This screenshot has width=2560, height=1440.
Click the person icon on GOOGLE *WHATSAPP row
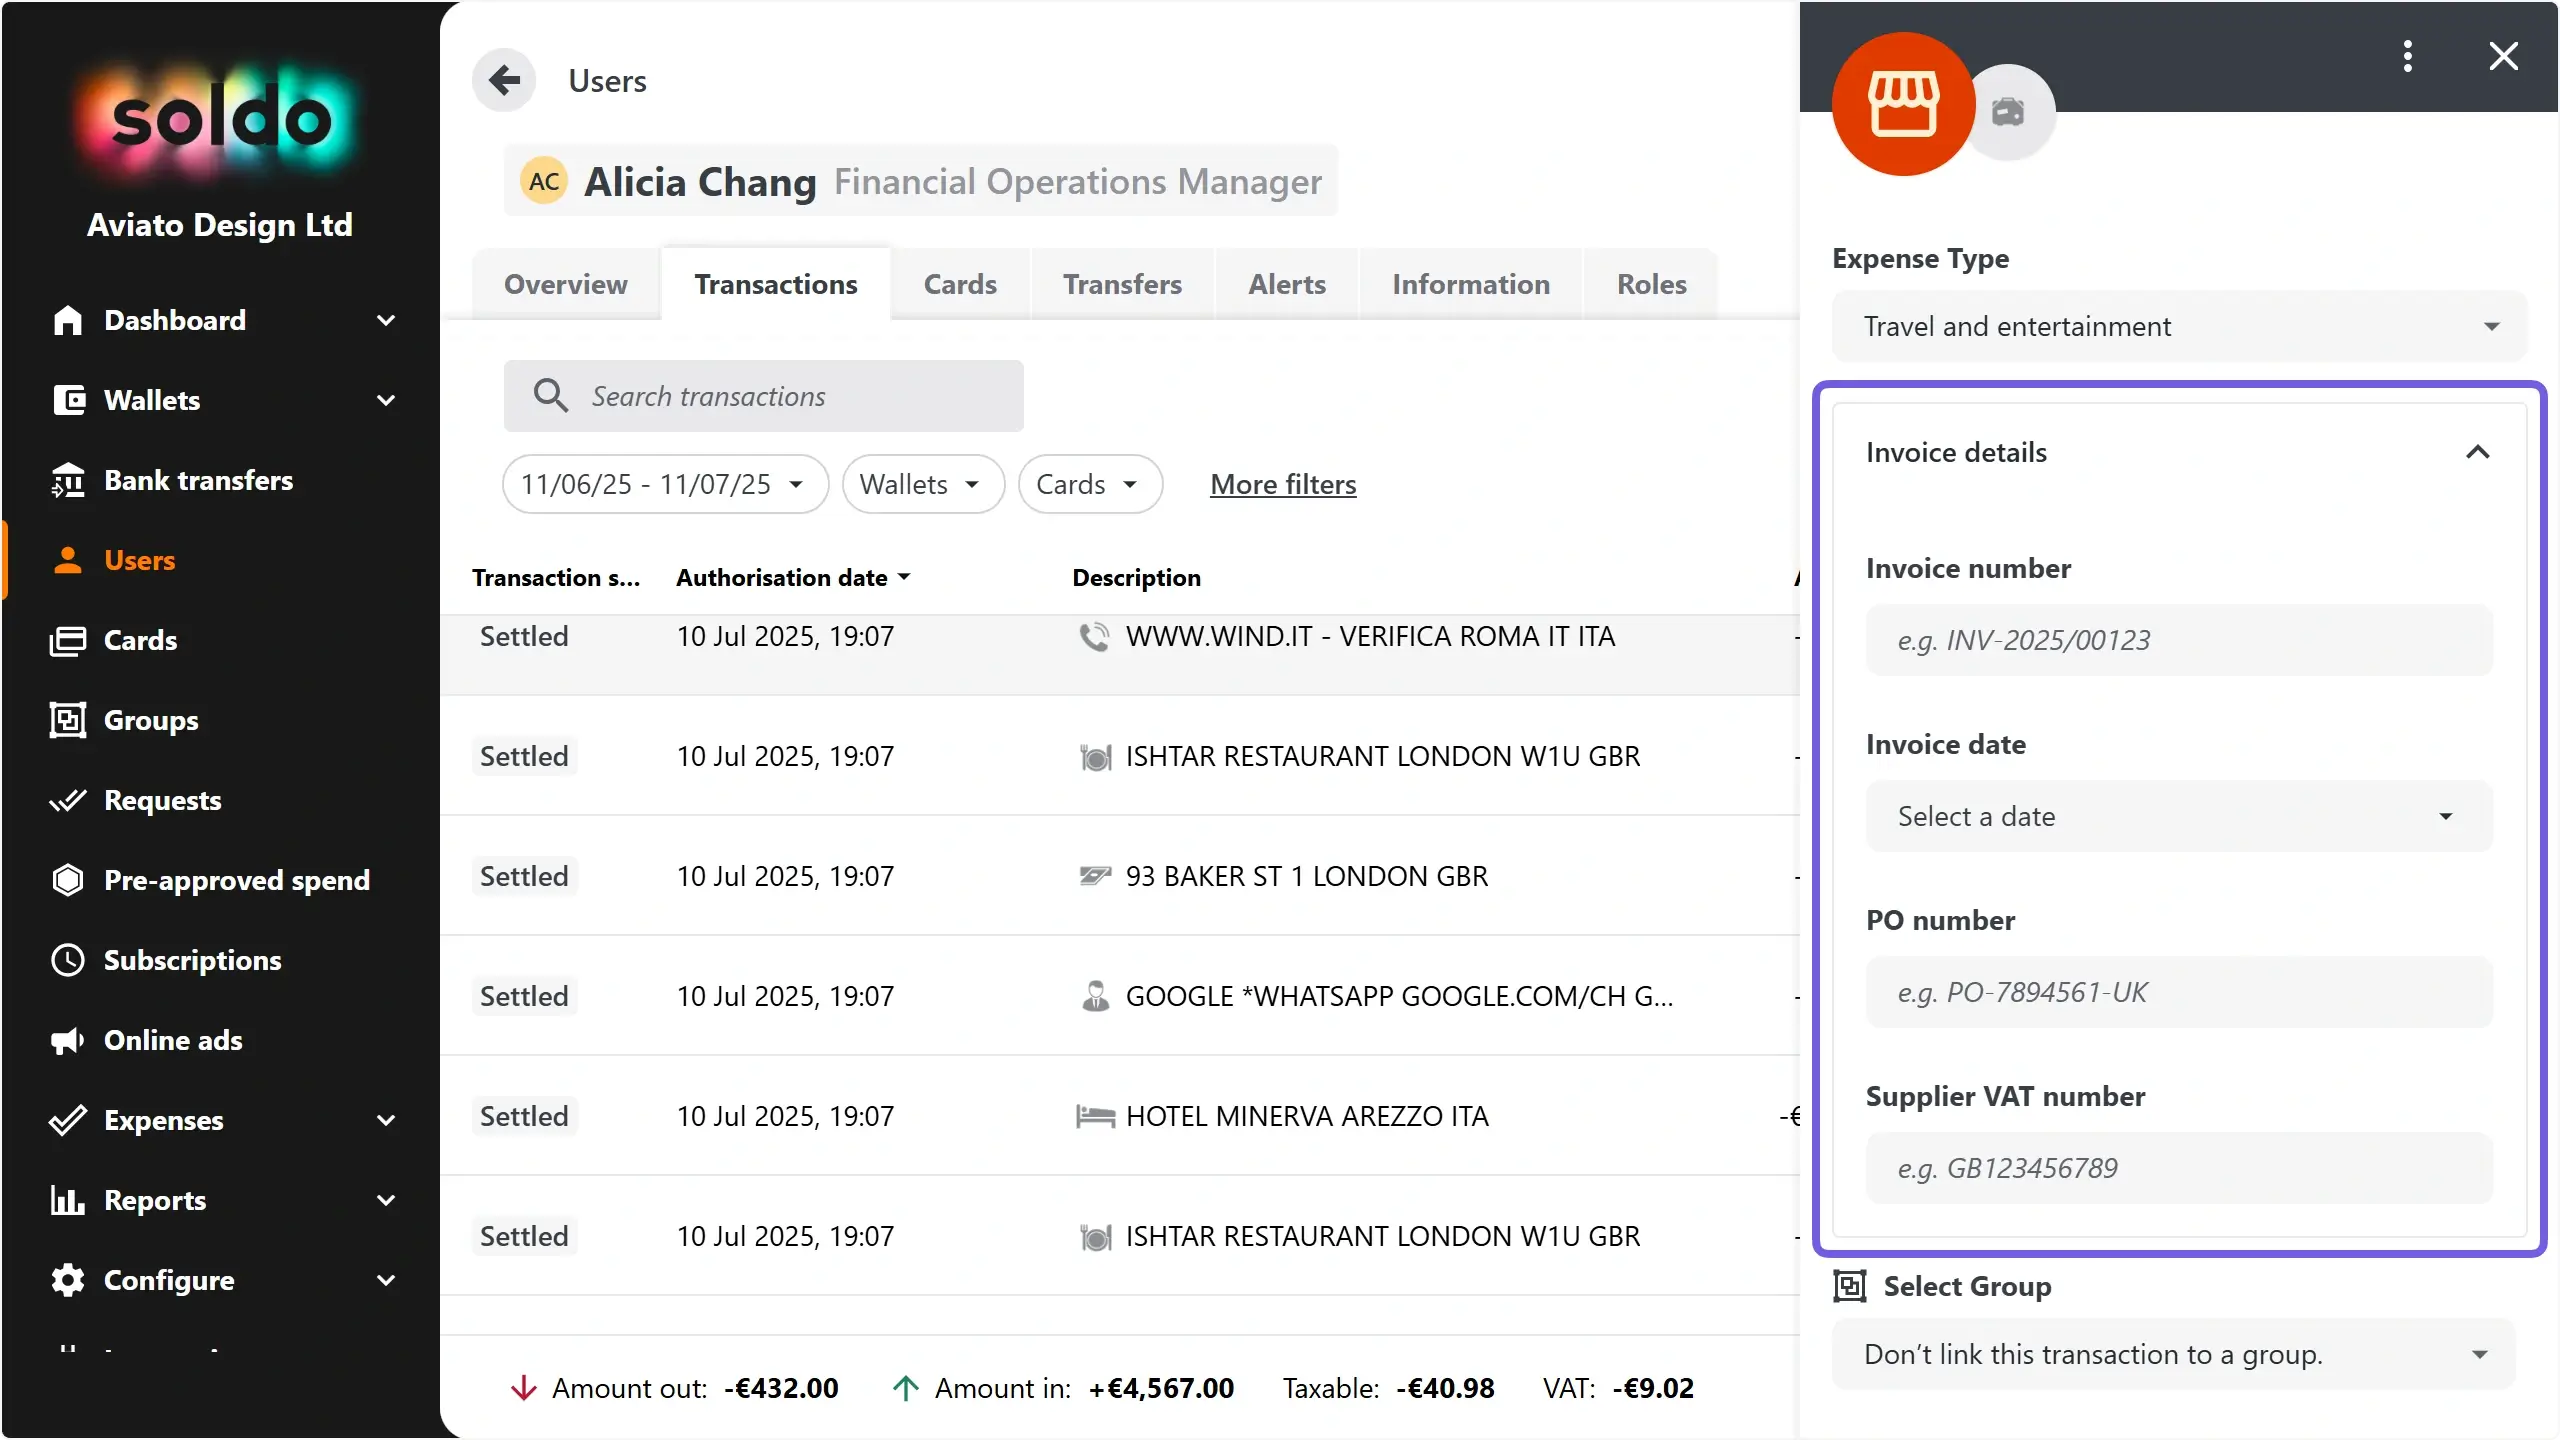(x=1096, y=996)
